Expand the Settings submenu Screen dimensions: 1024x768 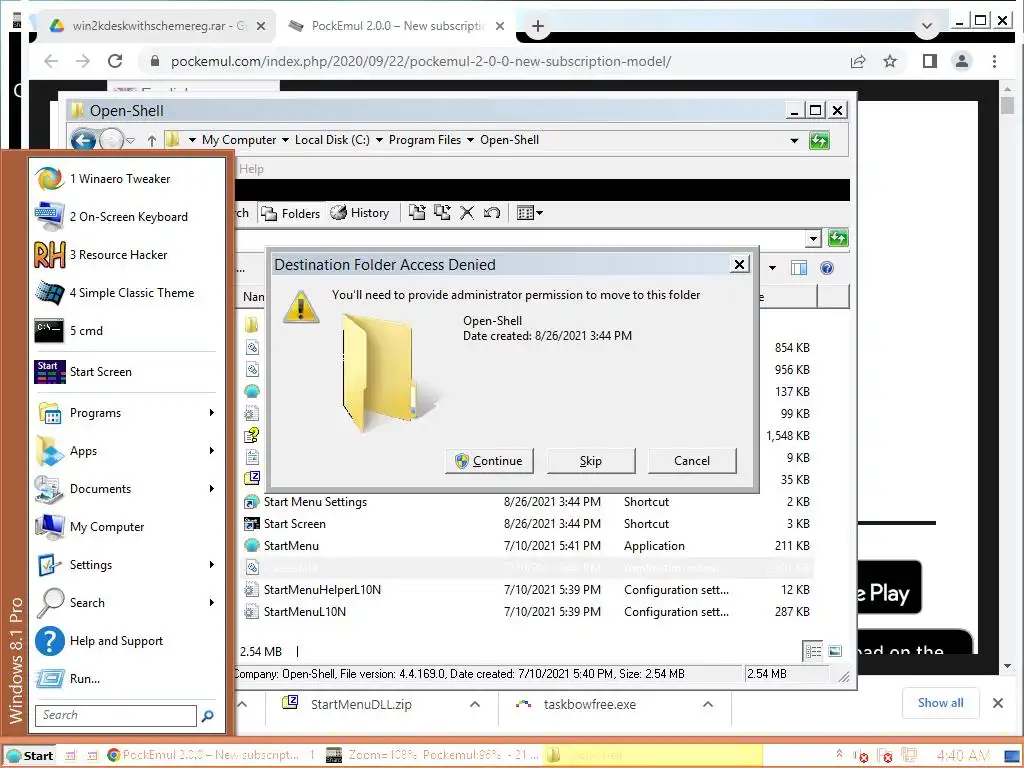[x=212, y=565]
